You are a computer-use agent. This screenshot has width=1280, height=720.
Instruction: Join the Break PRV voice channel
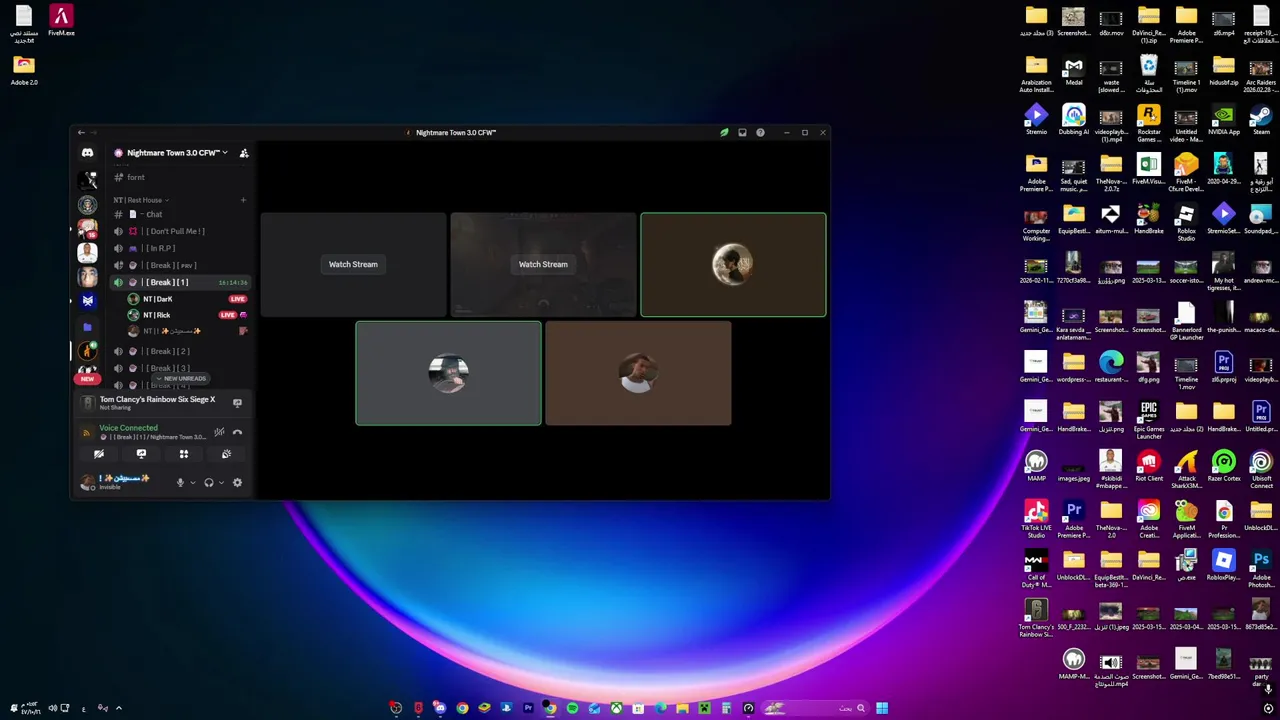[x=171, y=265]
